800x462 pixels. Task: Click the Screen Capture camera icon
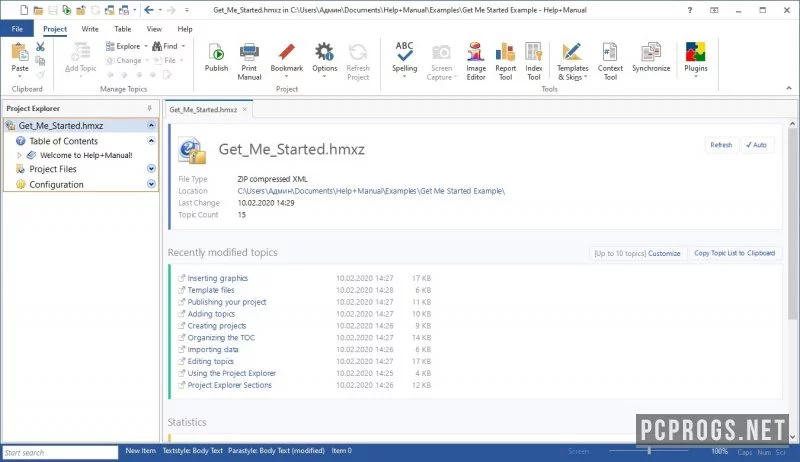click(x=441, y=52)
